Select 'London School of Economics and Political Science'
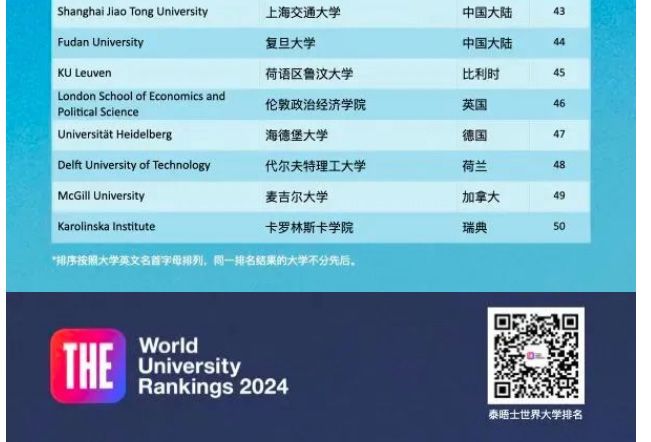 pos(141,104)
